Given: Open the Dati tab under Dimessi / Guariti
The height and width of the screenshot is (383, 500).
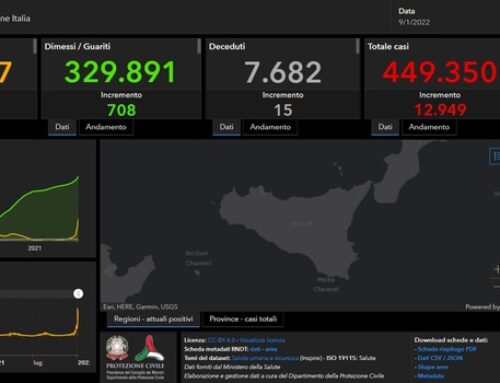Looking at the screenshot, I should tap(62, 127).
